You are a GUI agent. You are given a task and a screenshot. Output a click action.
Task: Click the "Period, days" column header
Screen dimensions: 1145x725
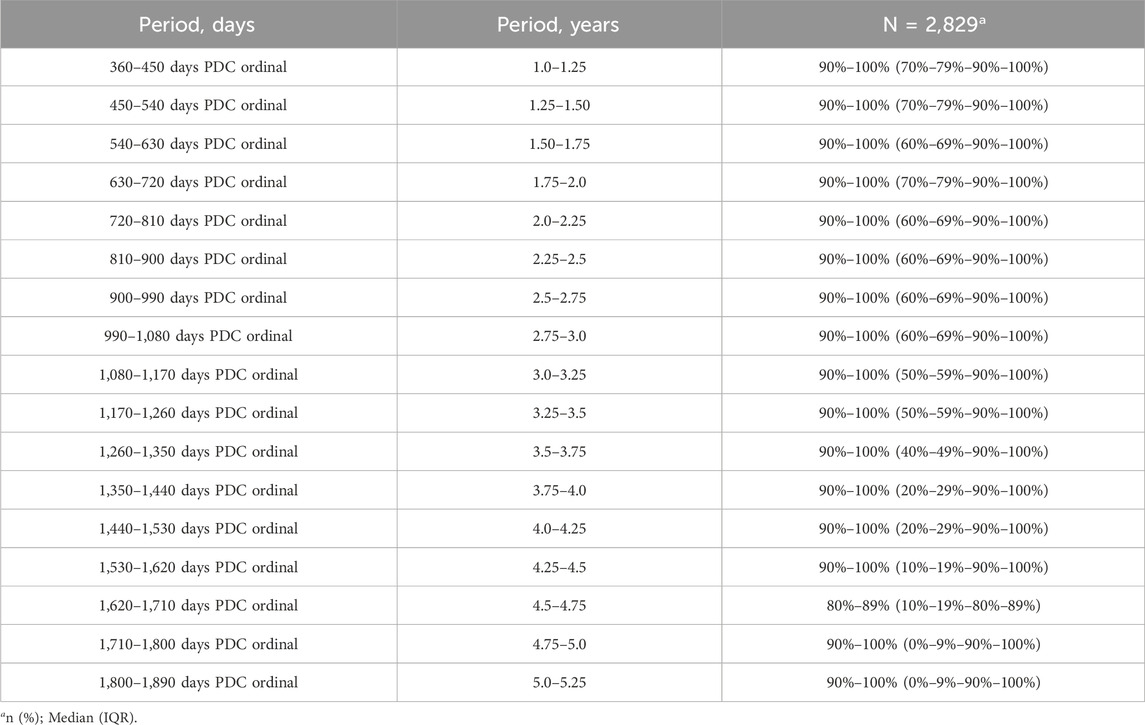(198, 25)
